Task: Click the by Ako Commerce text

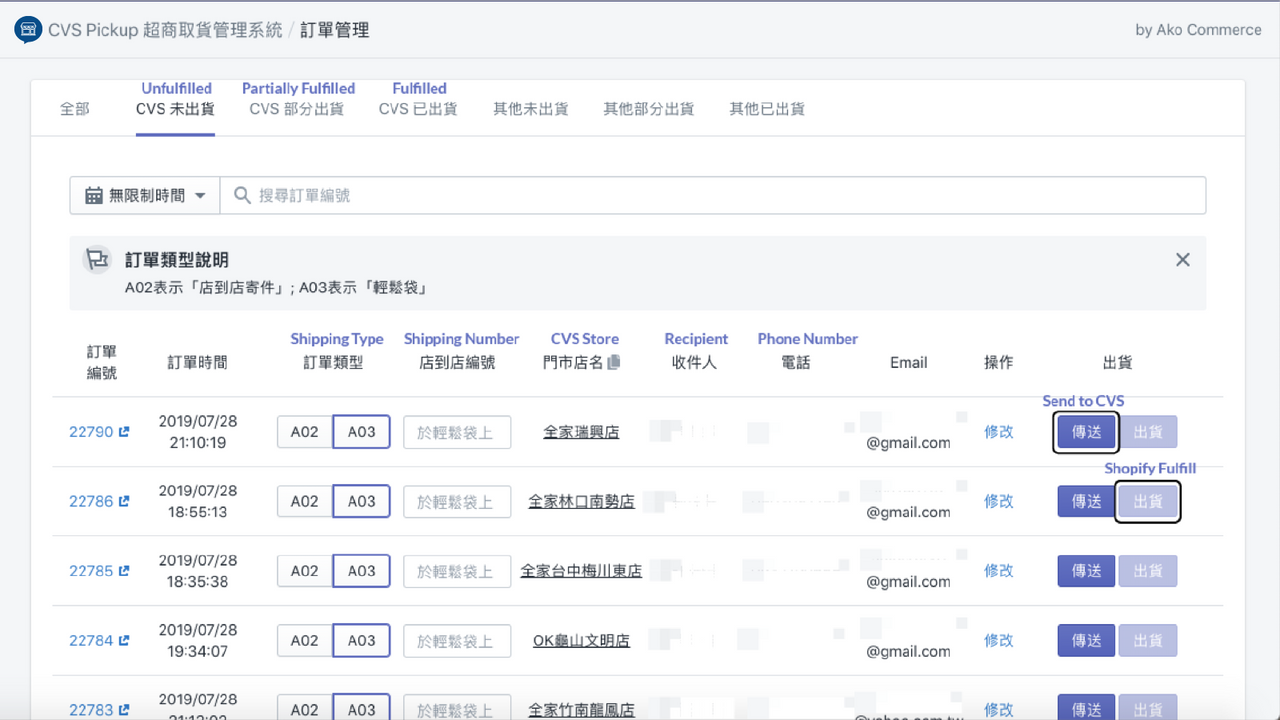Action: 1198,30
